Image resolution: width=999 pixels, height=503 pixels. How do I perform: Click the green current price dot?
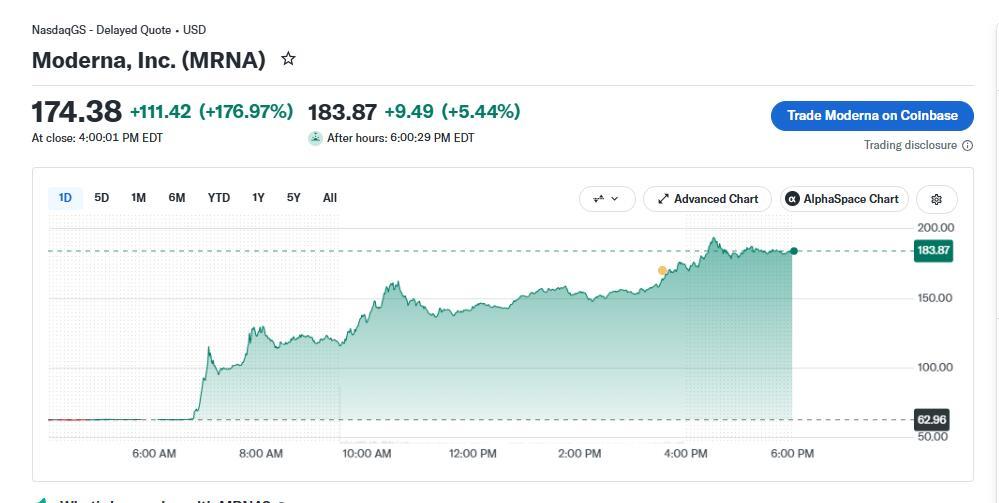tap(794, 251)
